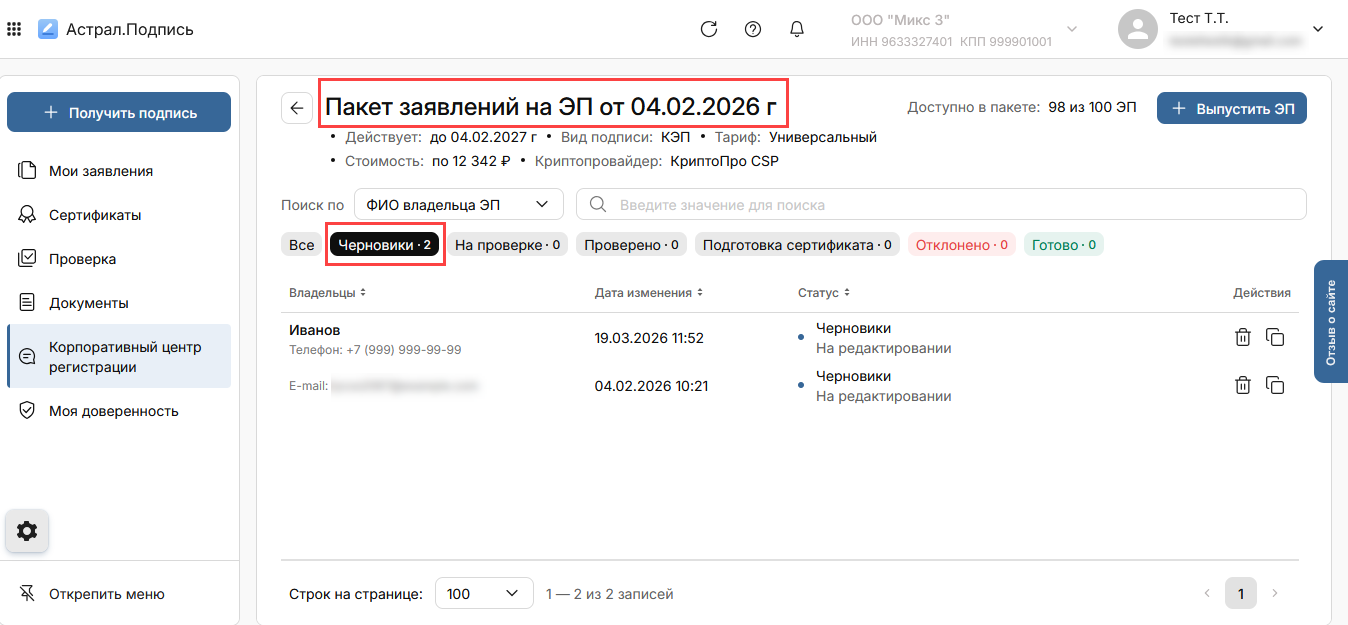1348x625 pixels.
Task: Click the refresh icon in header
Action: [x=709, y=29]
